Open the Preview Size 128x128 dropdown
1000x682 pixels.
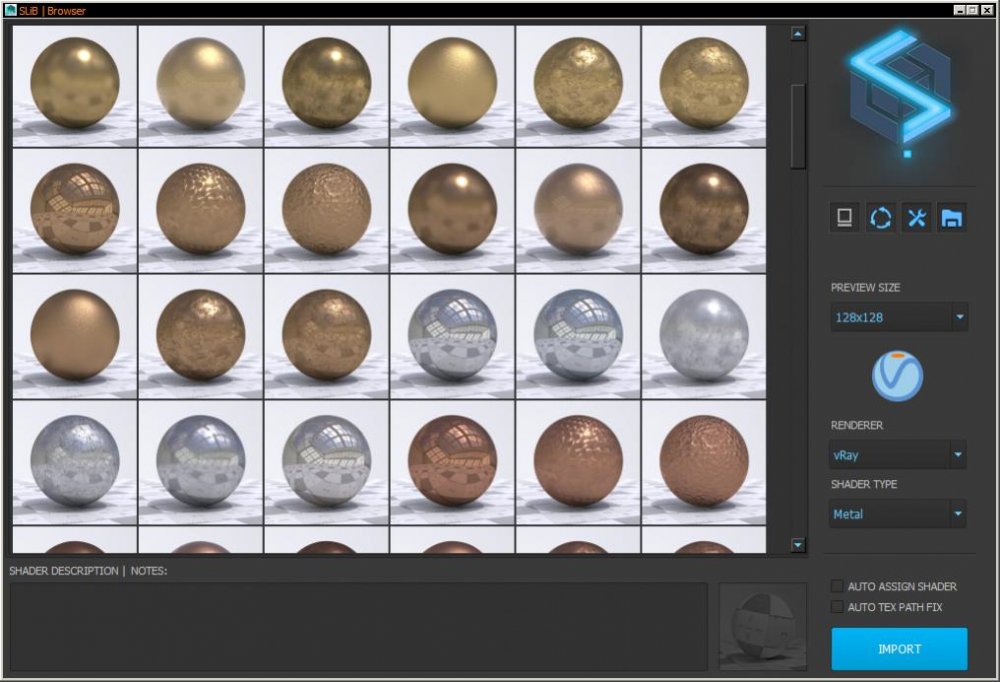(898, 318)
